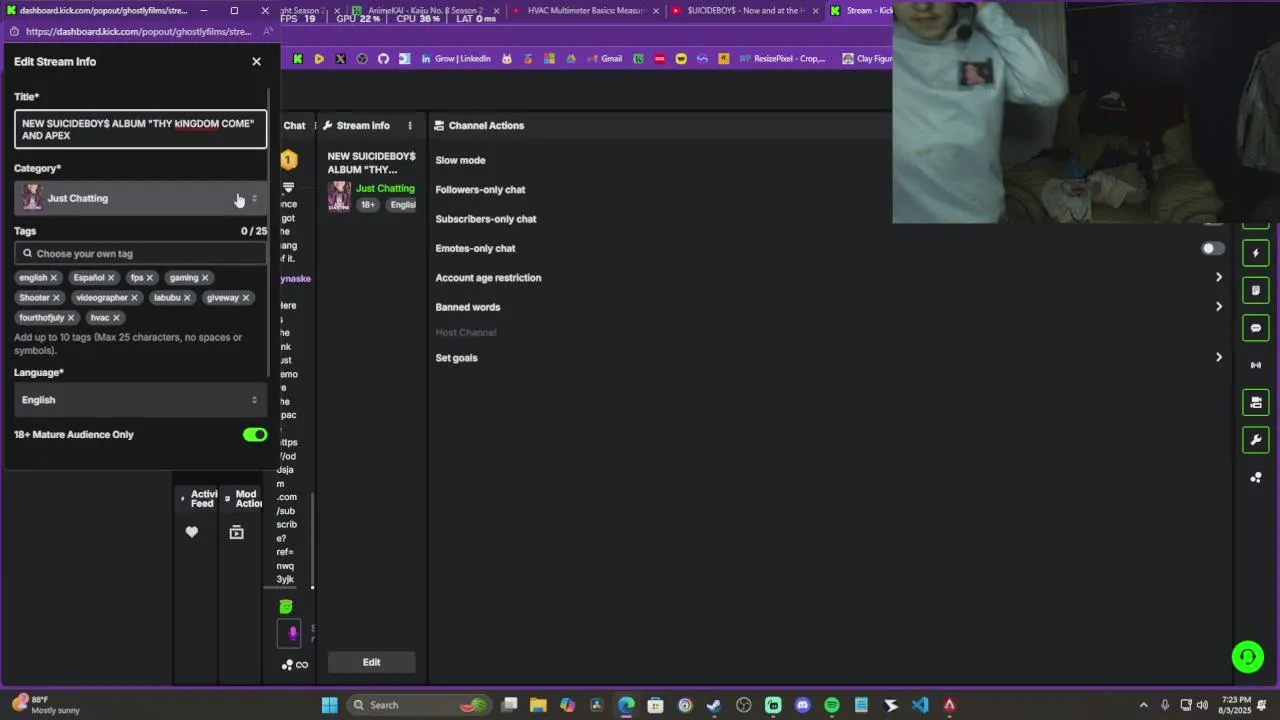Open the Just Chatting category dropdown
Image resolution: width=1280 pixels, height=720 pixels.
[140, 198]
